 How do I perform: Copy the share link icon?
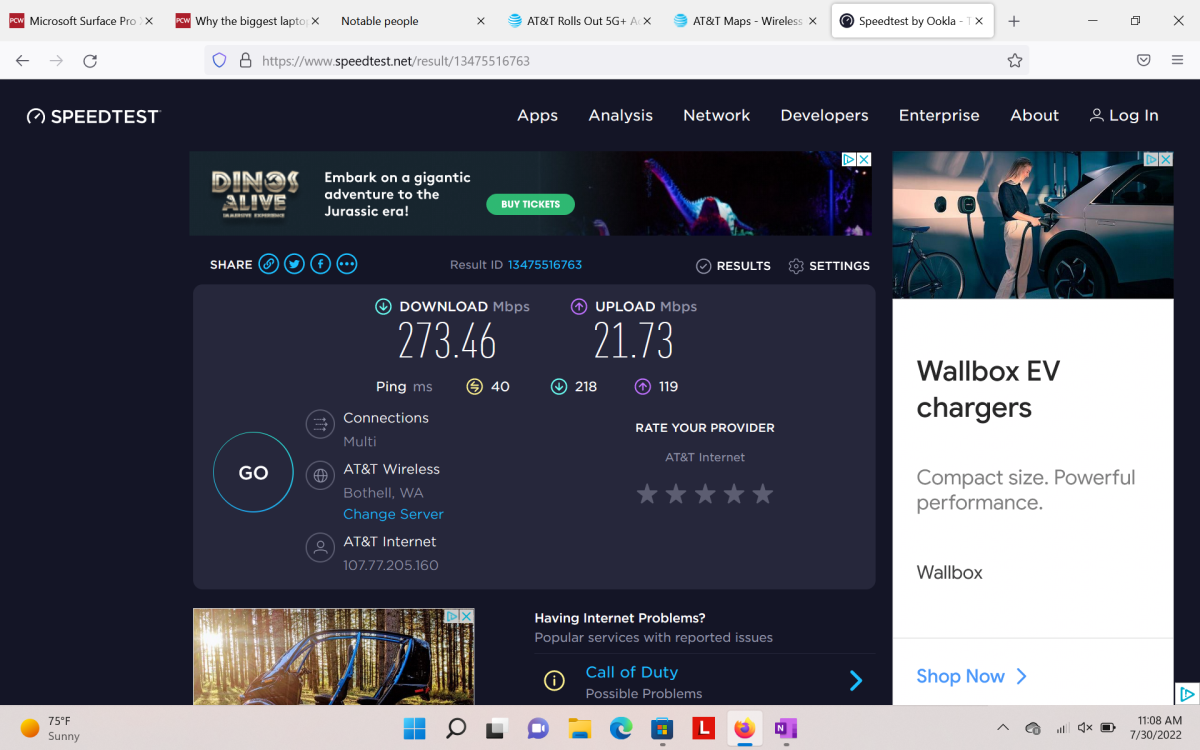[268, 264]
